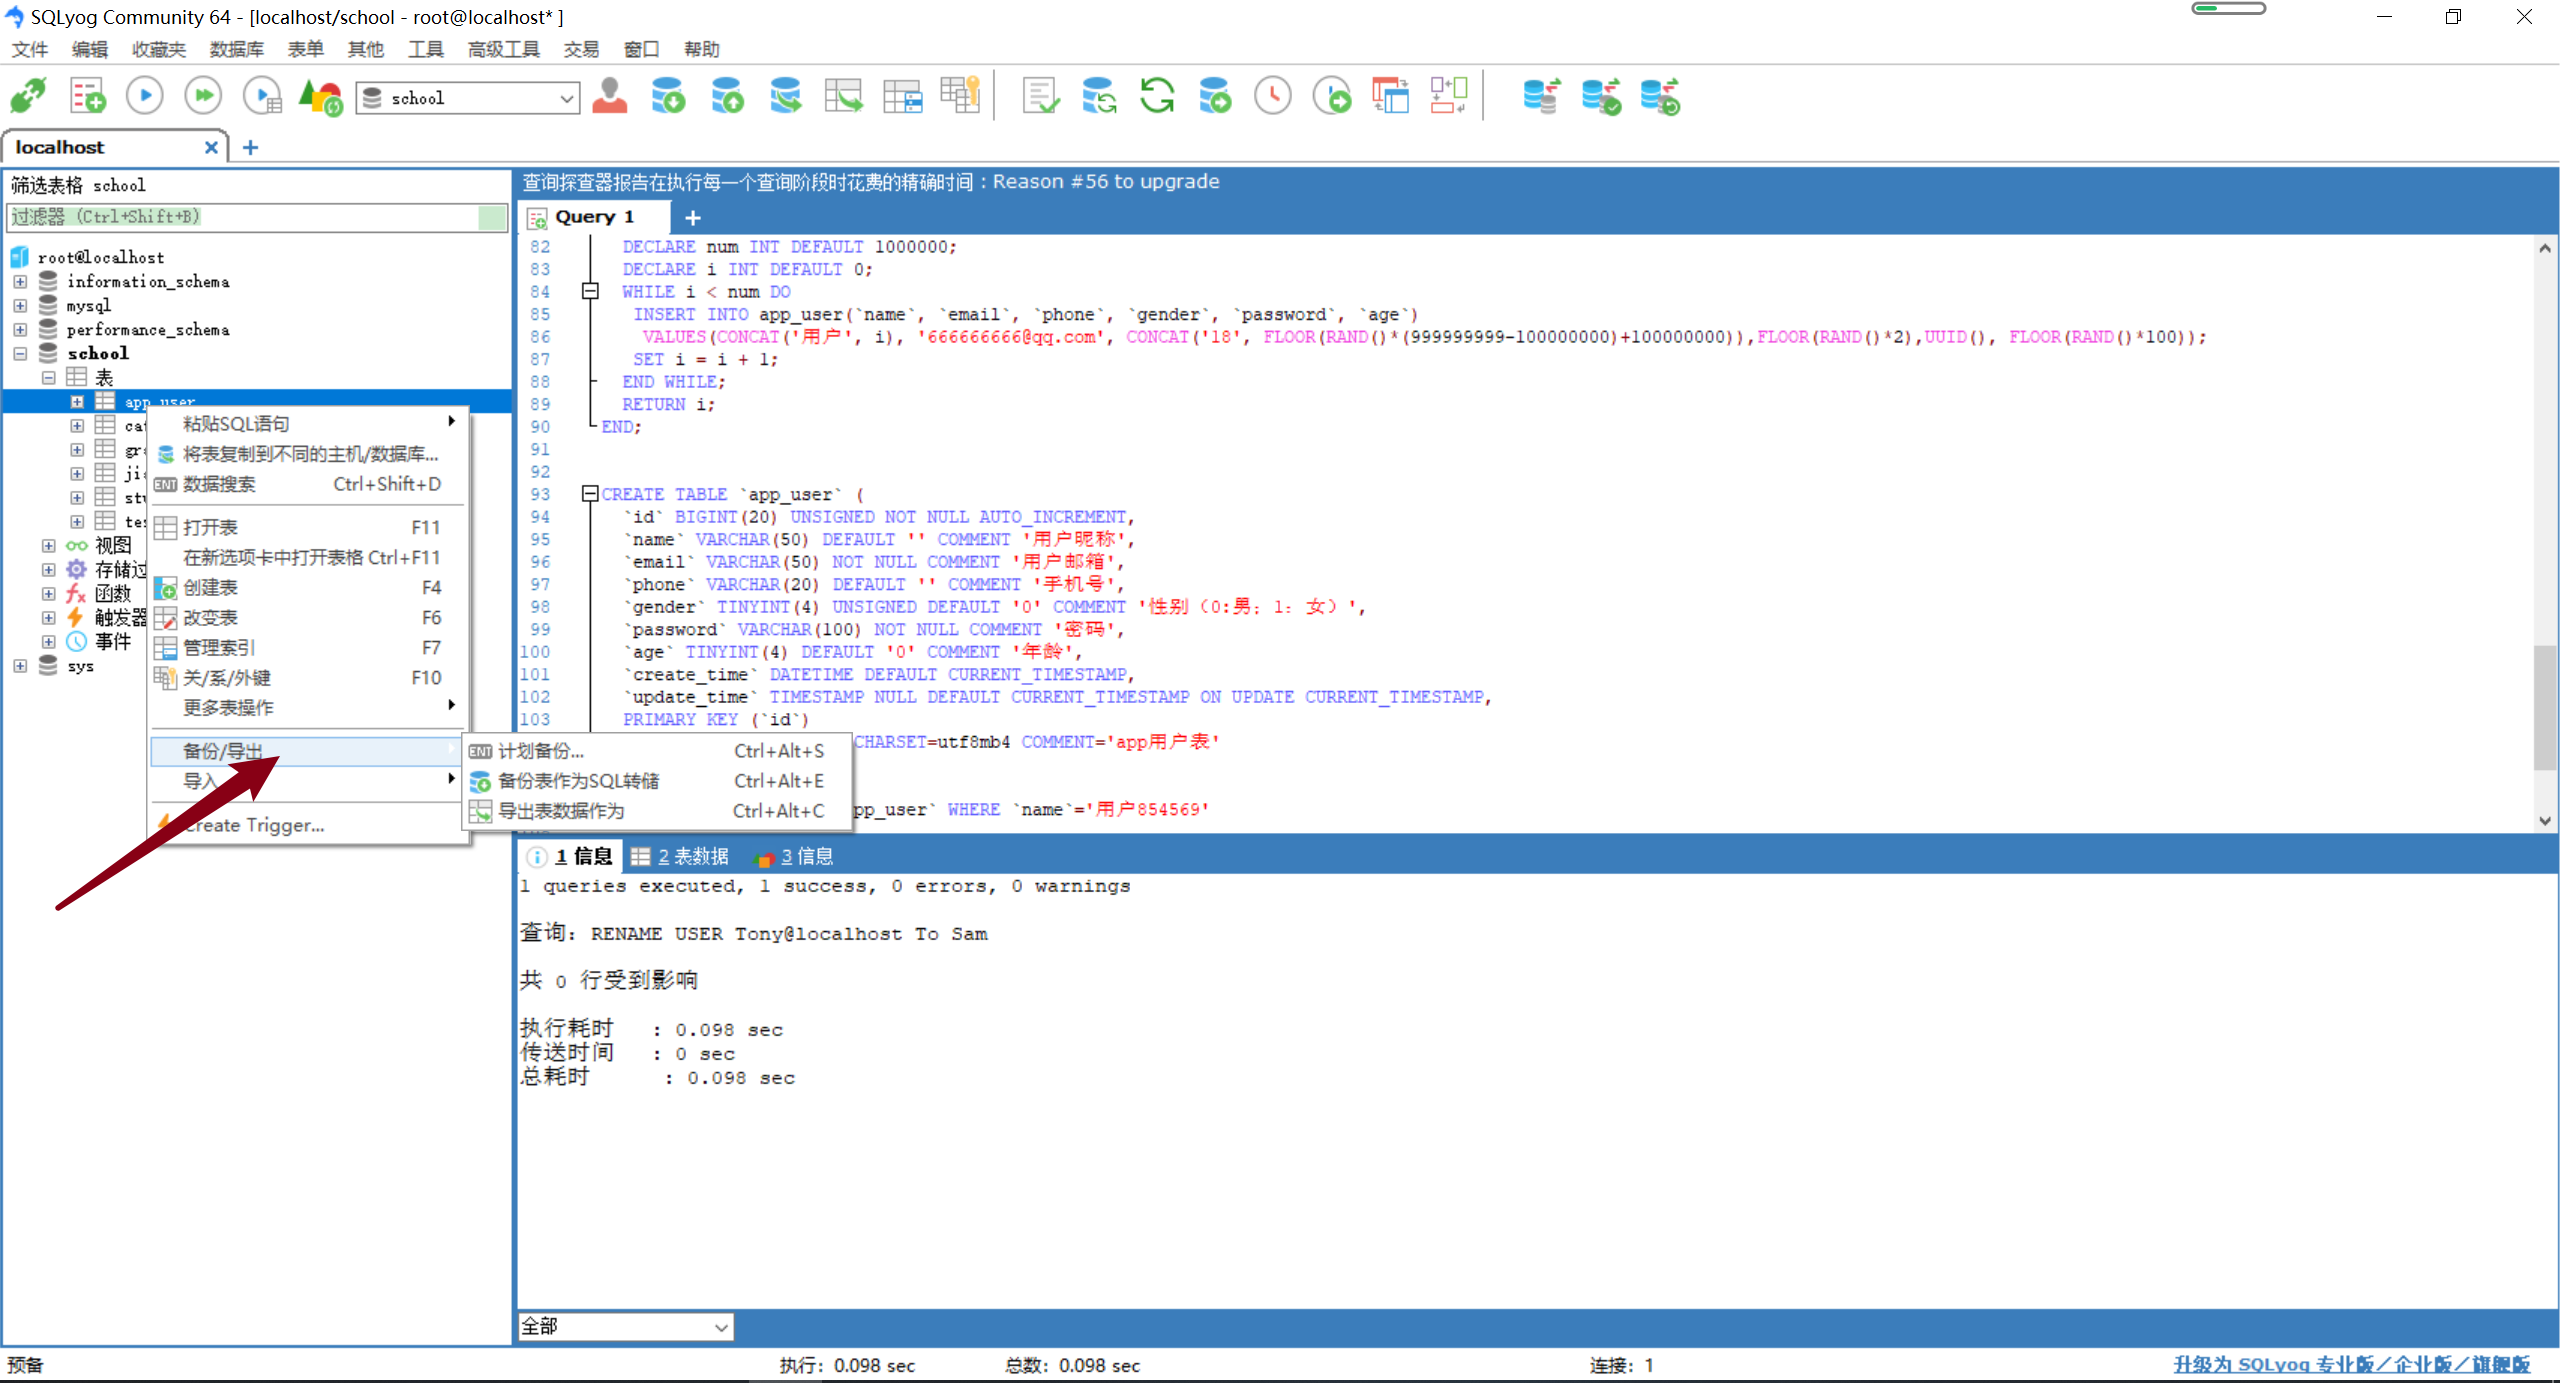Image resolution: width=2560 pixels, height=1383 pixels.
Task: Collapse the WHILE loop code fold
Action: tap(590, 292)
